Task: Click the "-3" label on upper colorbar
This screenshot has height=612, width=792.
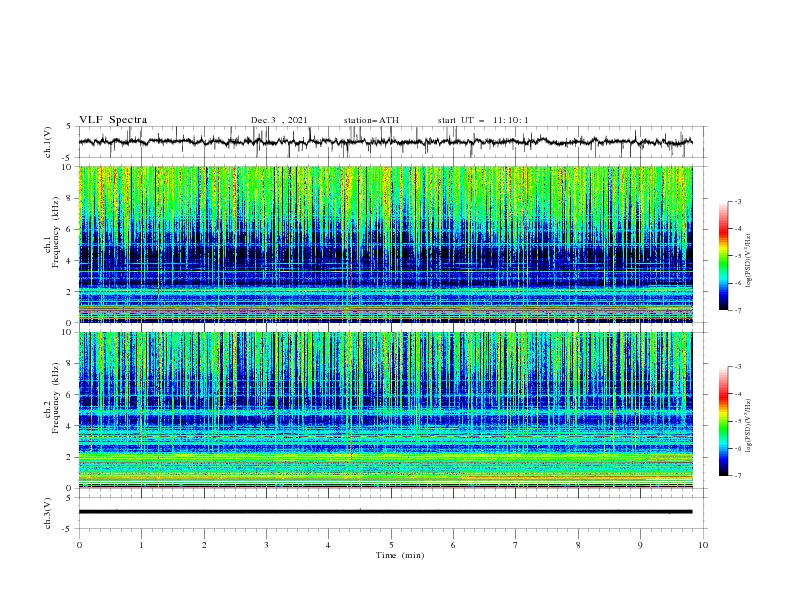Action: pos(737,201)
